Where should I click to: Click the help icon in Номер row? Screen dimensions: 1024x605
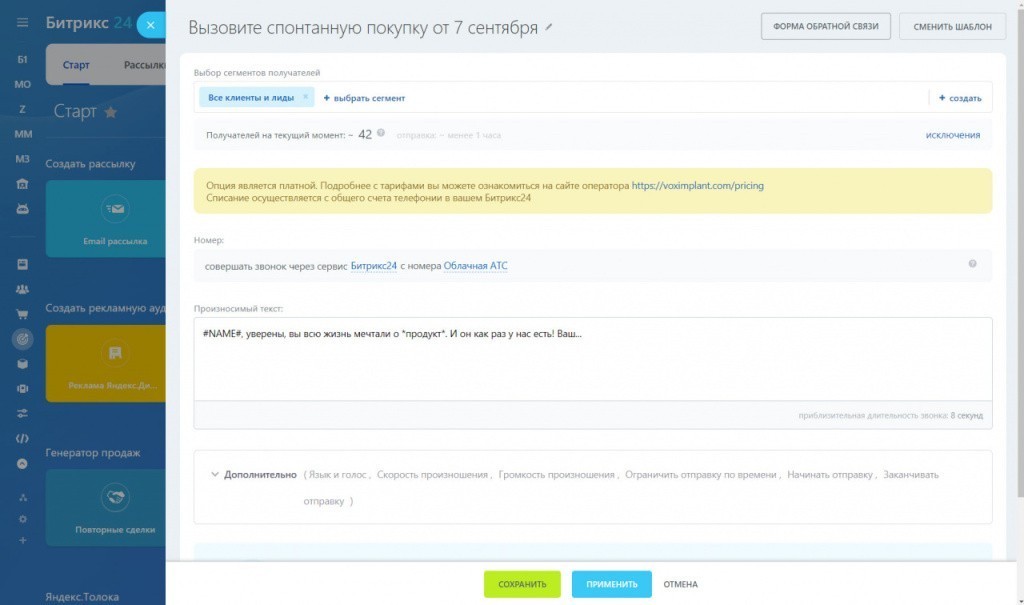pyautogui.click(x=972, y=264)
